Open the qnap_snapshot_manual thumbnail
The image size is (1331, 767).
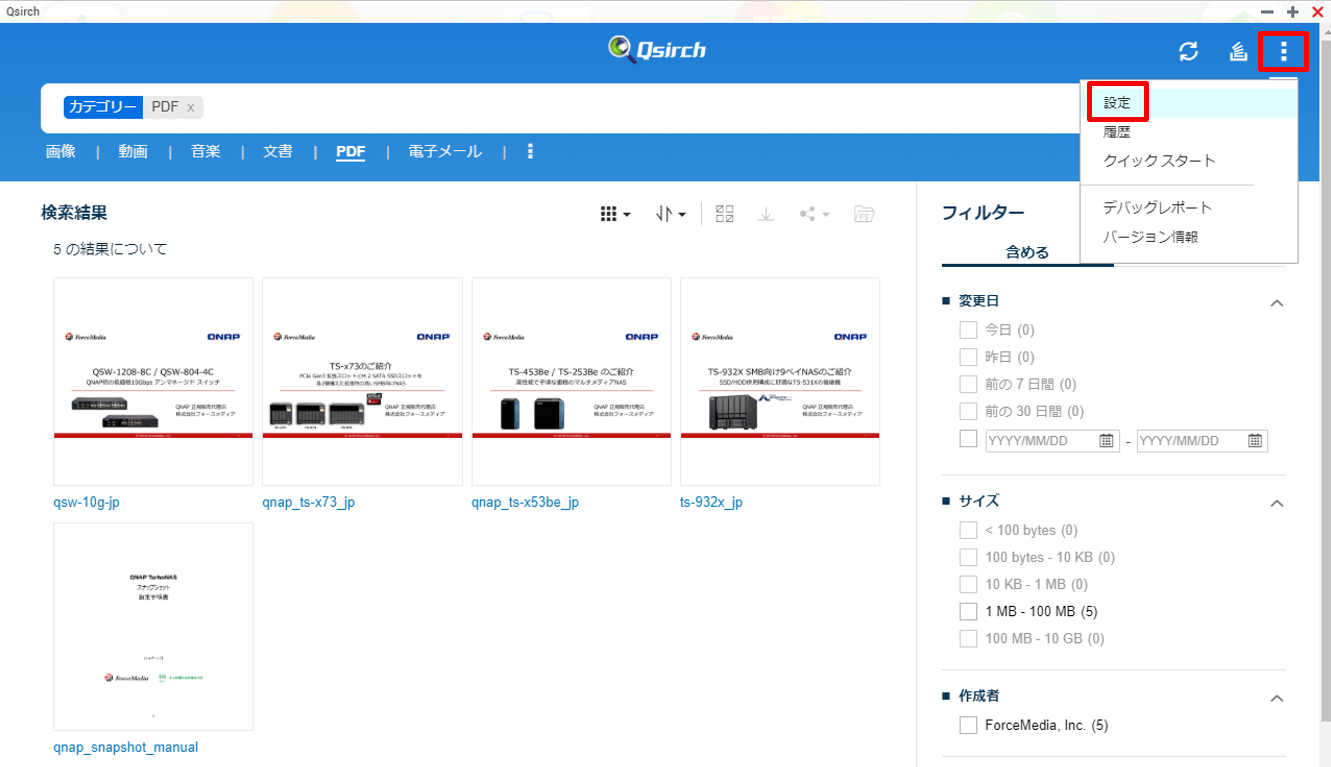coord(153,626)
